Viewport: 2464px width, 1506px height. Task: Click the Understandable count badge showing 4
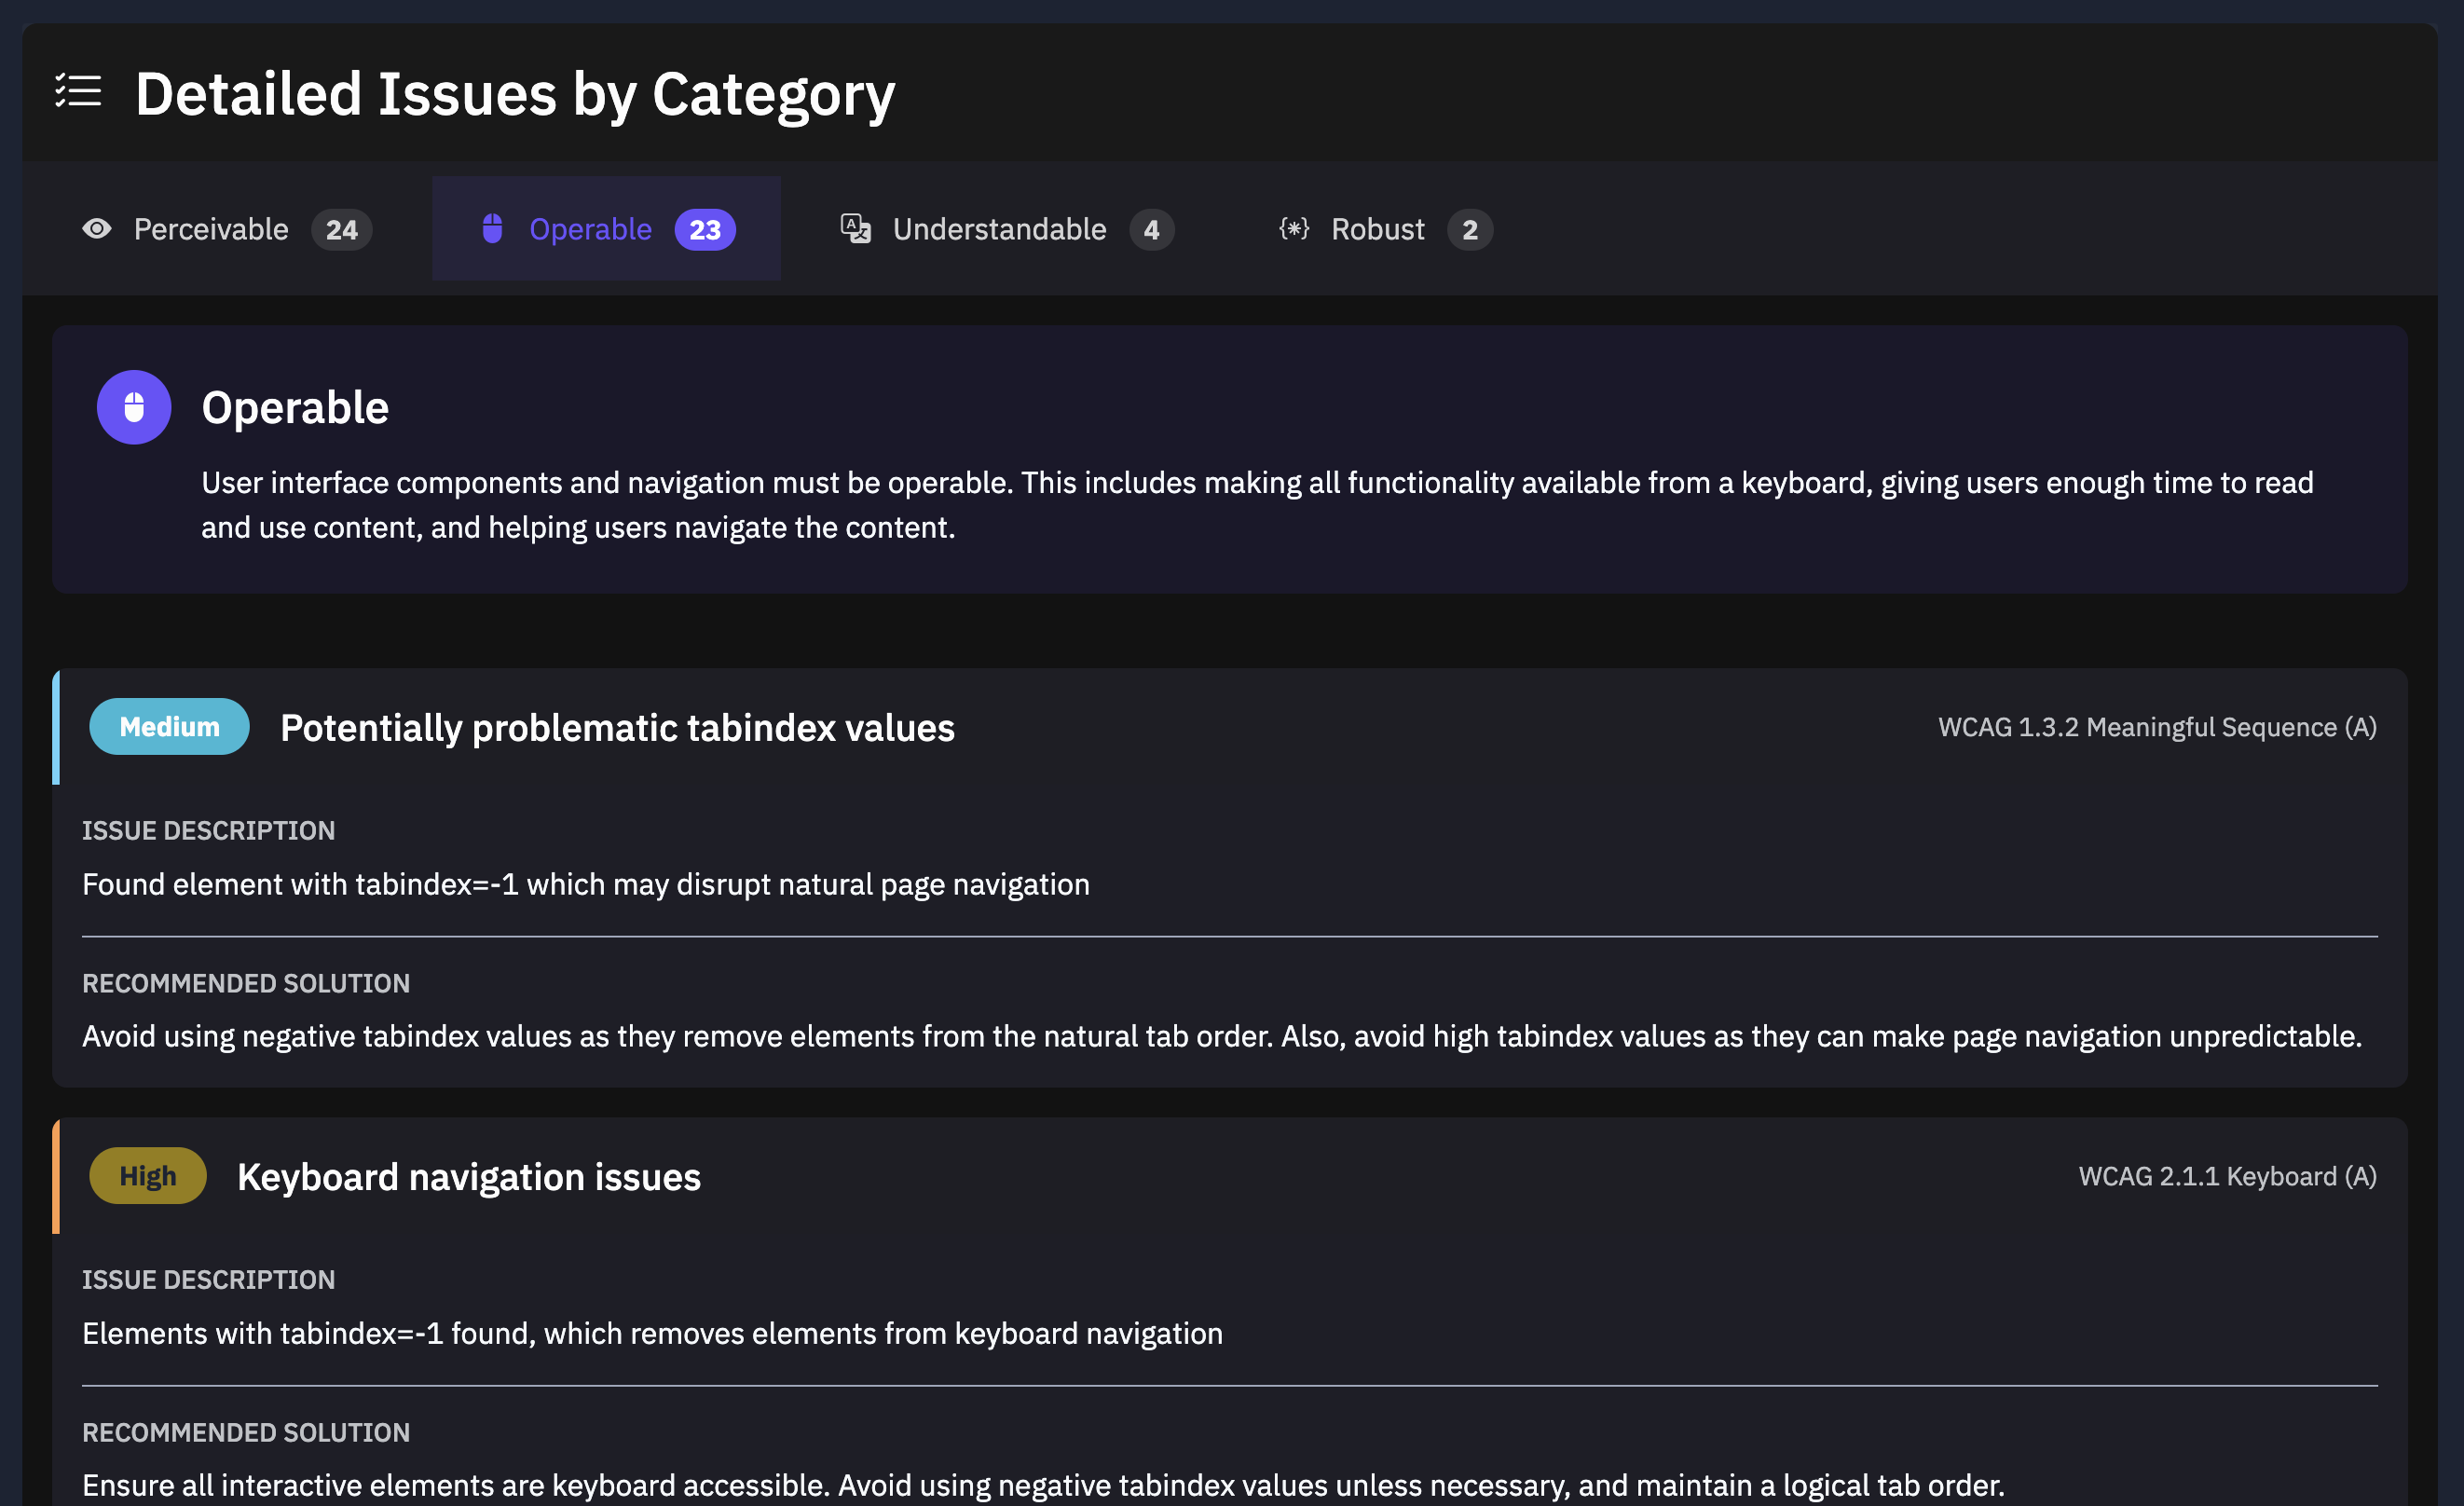pos(1151,230)
